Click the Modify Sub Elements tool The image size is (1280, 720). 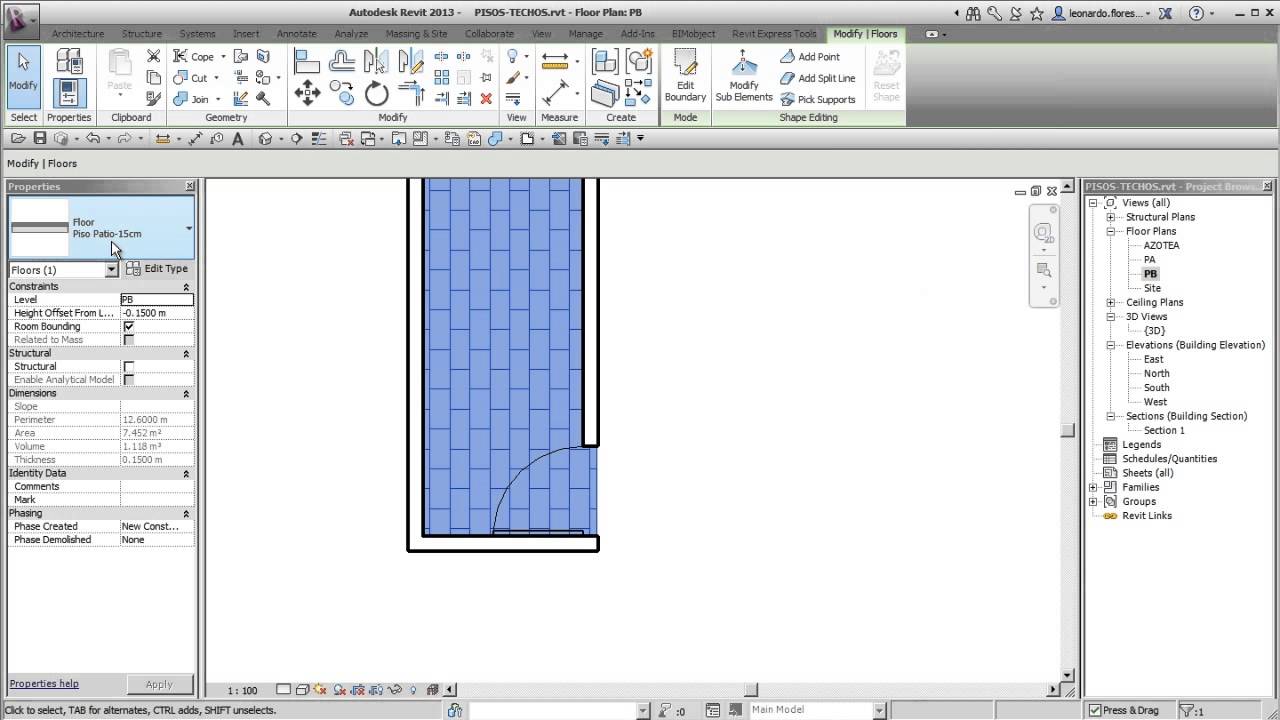coord(744,76)
